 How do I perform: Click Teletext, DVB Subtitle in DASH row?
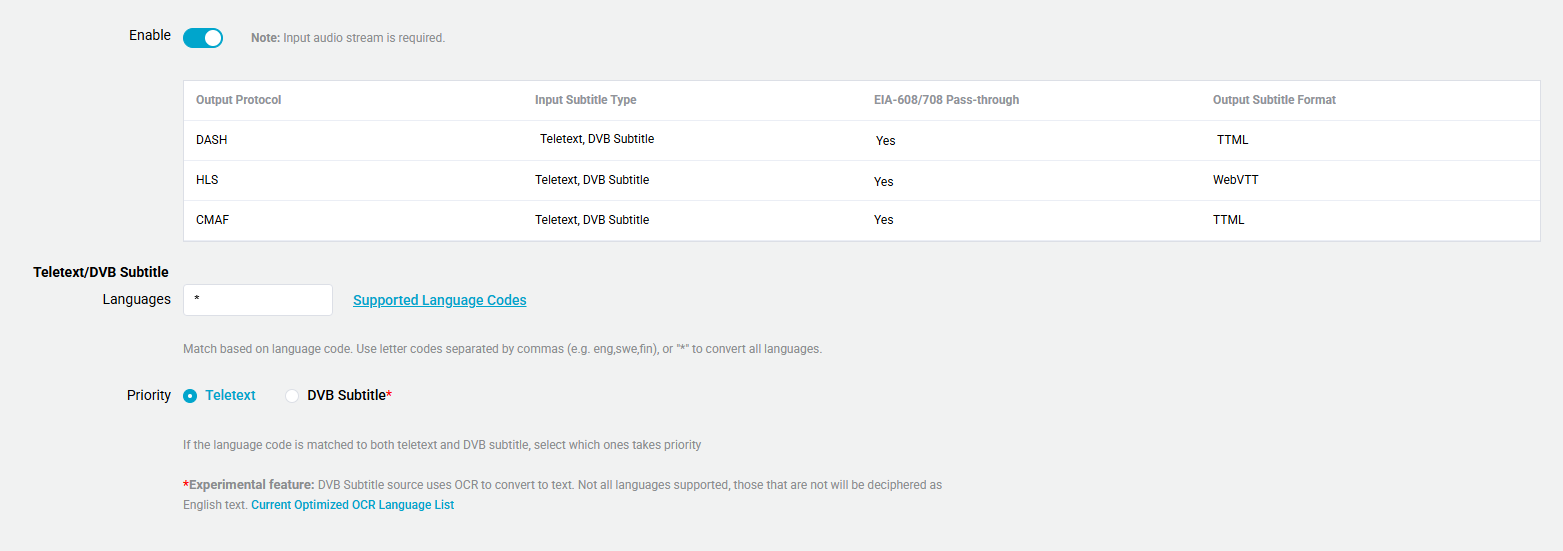(596, 139)
